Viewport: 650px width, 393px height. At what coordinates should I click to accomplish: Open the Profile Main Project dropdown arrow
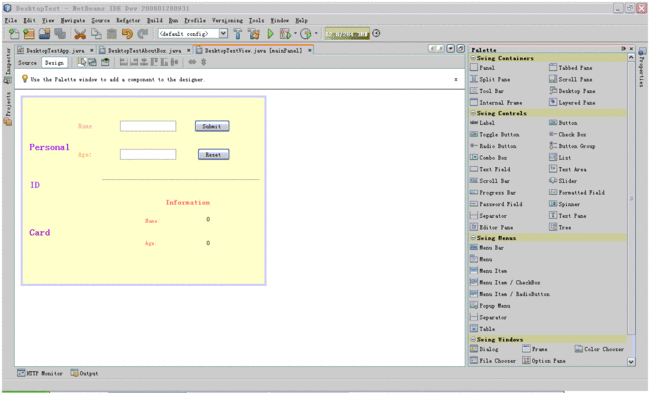pyautogui.click(x=316, y=33)
